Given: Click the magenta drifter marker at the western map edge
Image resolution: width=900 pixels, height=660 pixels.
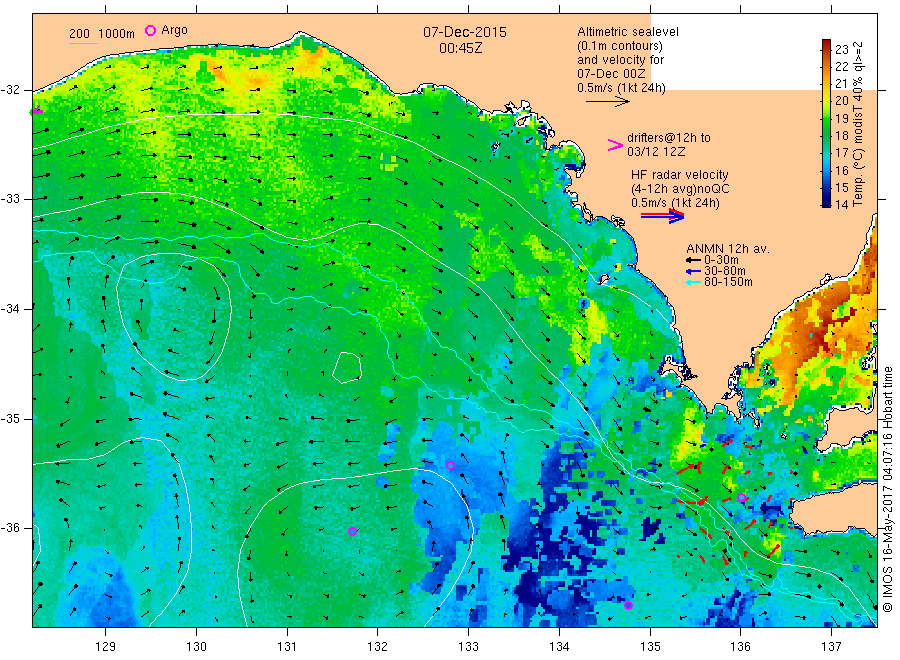Looking at the screenshot, I should point(36,111).
